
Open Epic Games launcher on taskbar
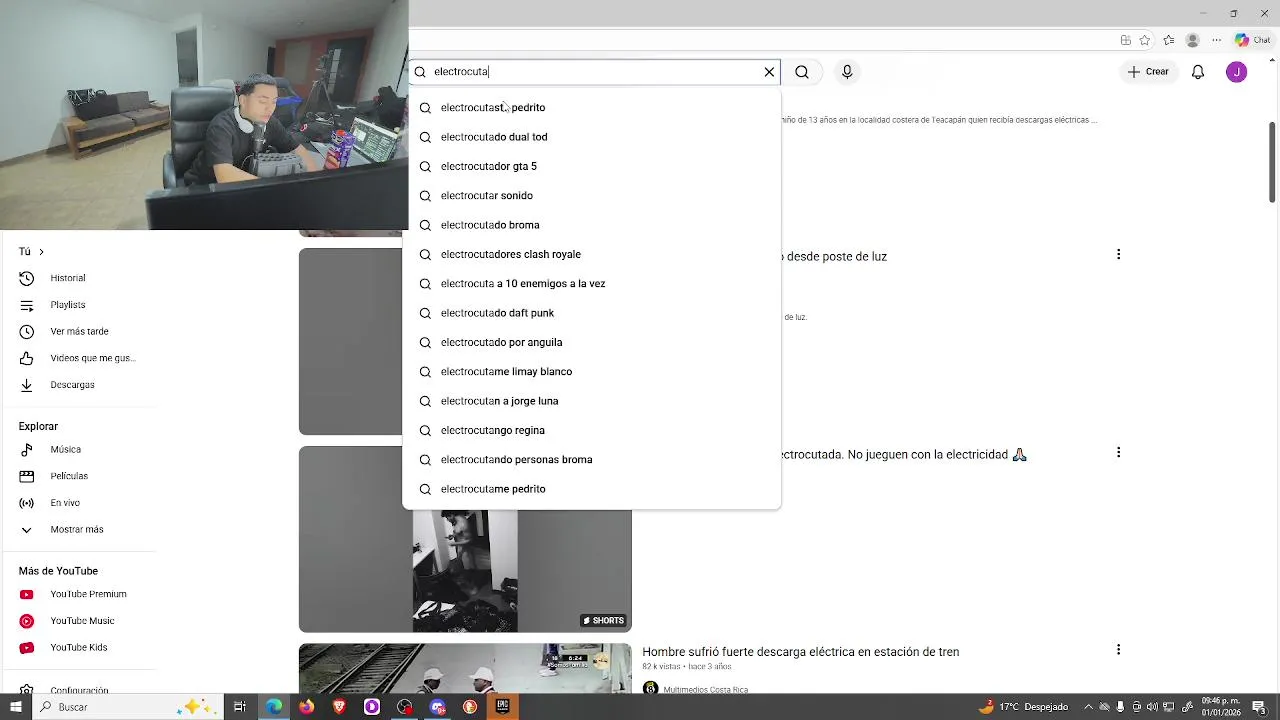click(502, 707)
